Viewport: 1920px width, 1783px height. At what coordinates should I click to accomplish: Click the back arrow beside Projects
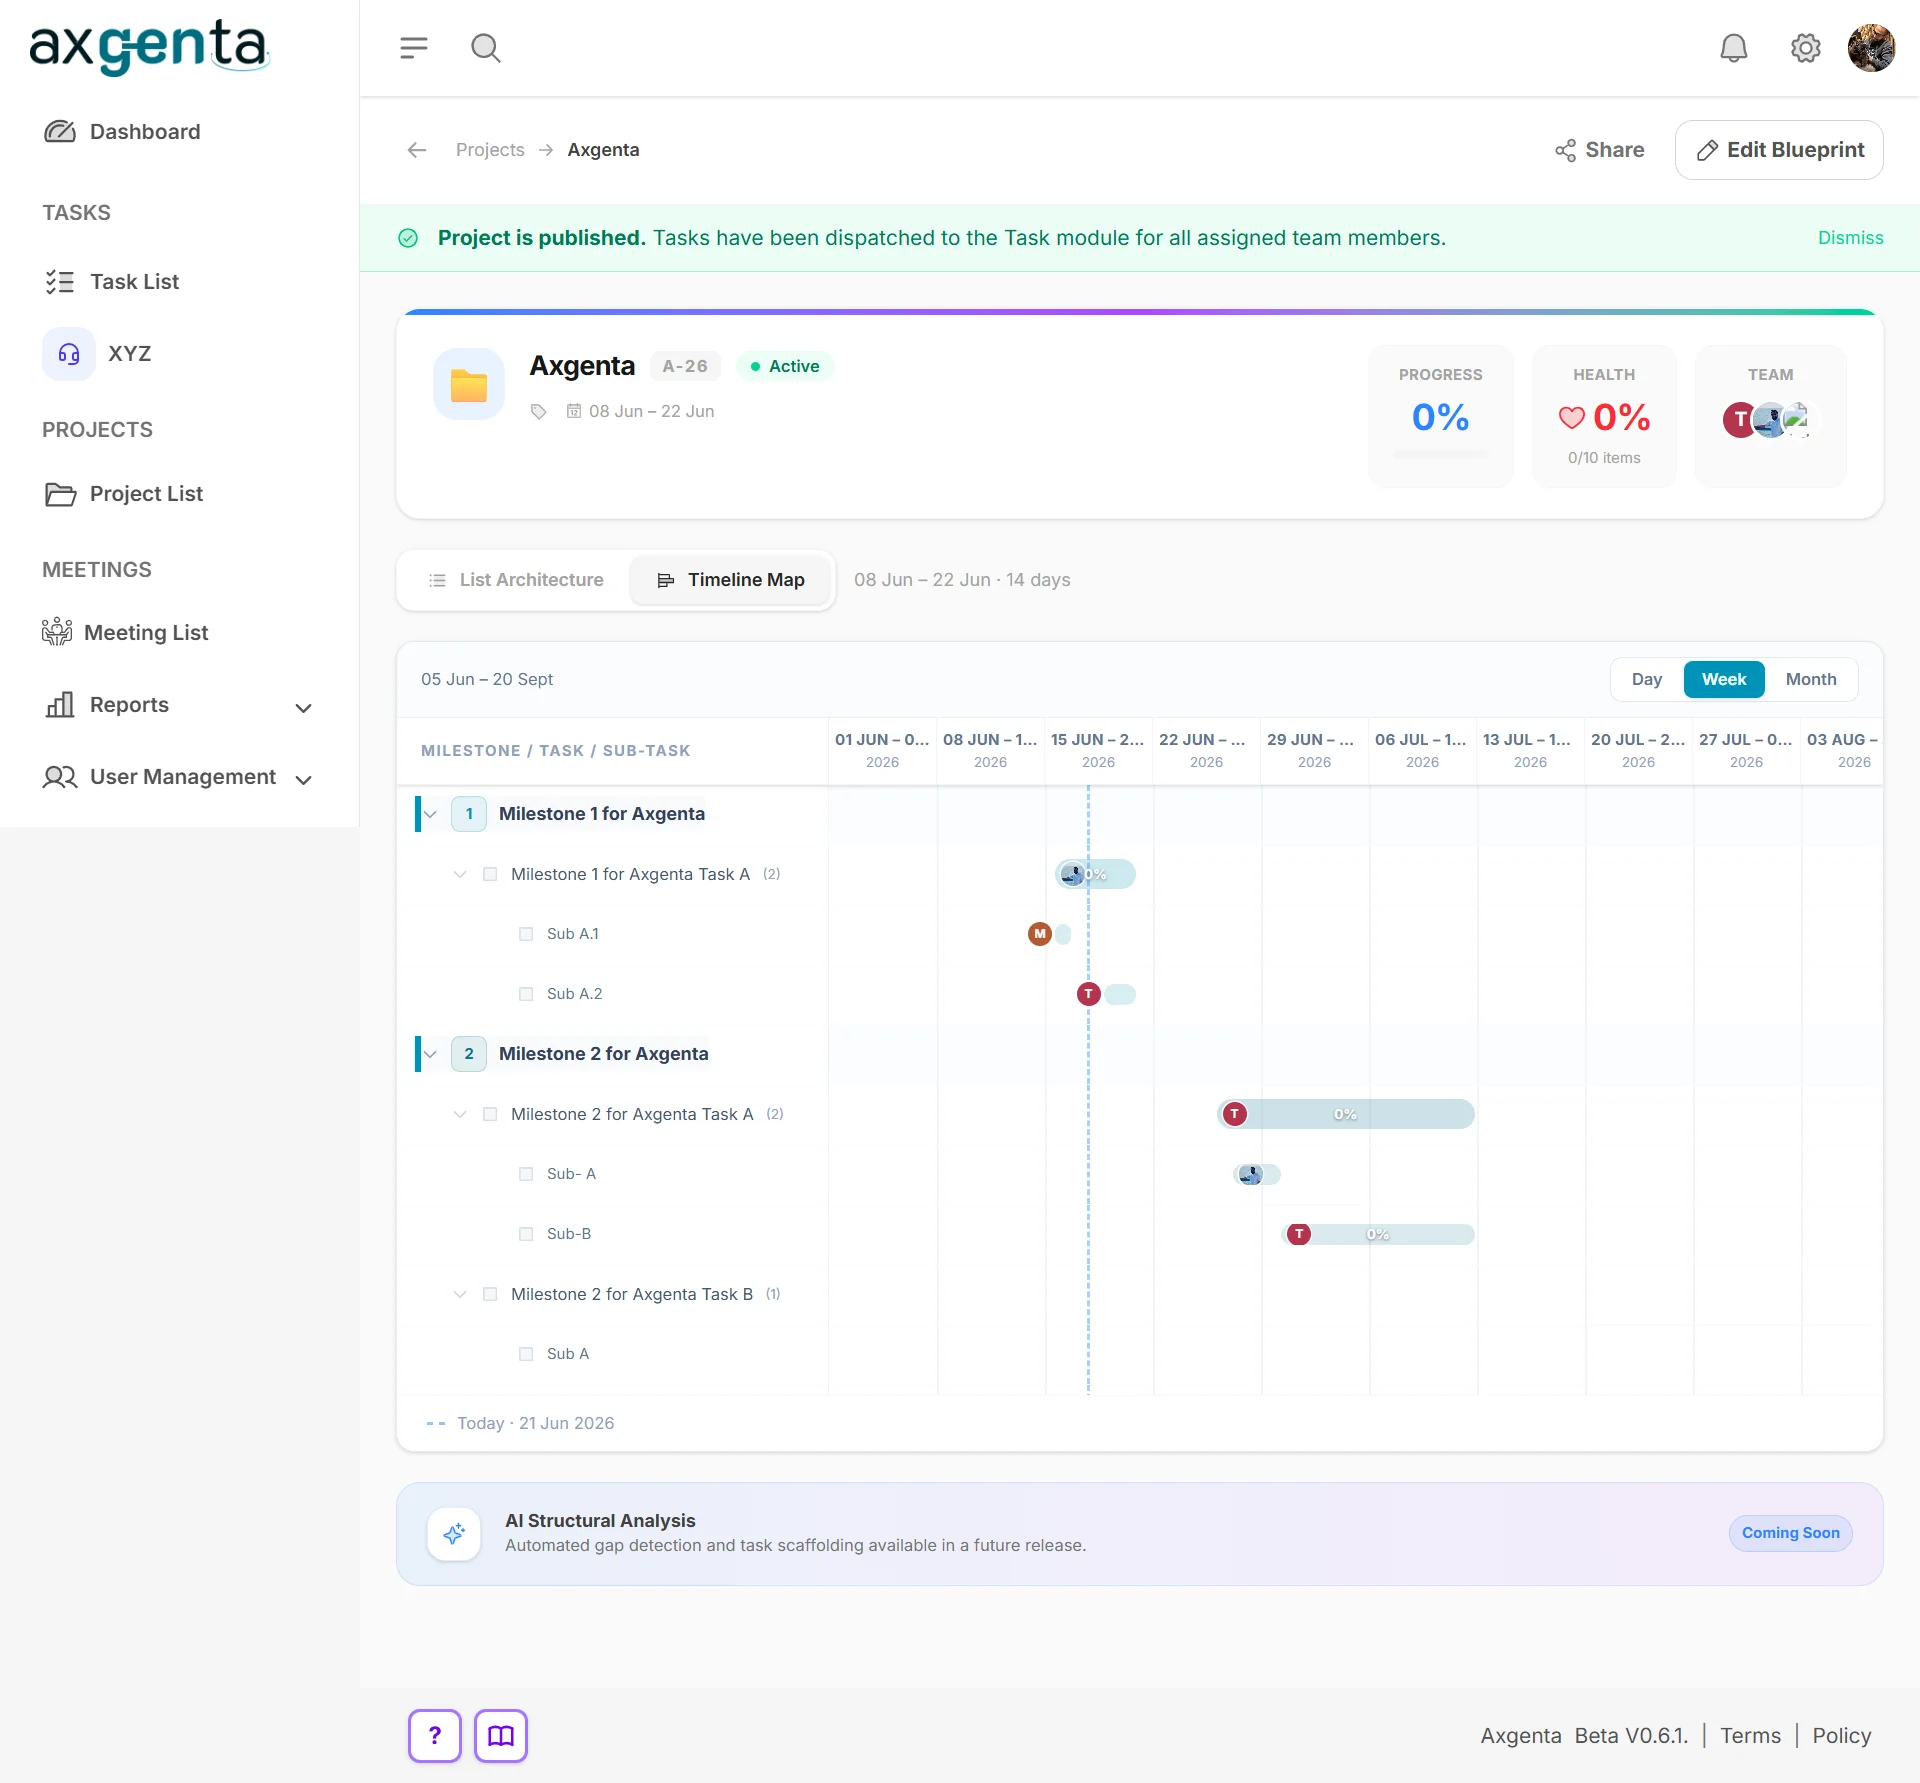(x=417, y=150)
